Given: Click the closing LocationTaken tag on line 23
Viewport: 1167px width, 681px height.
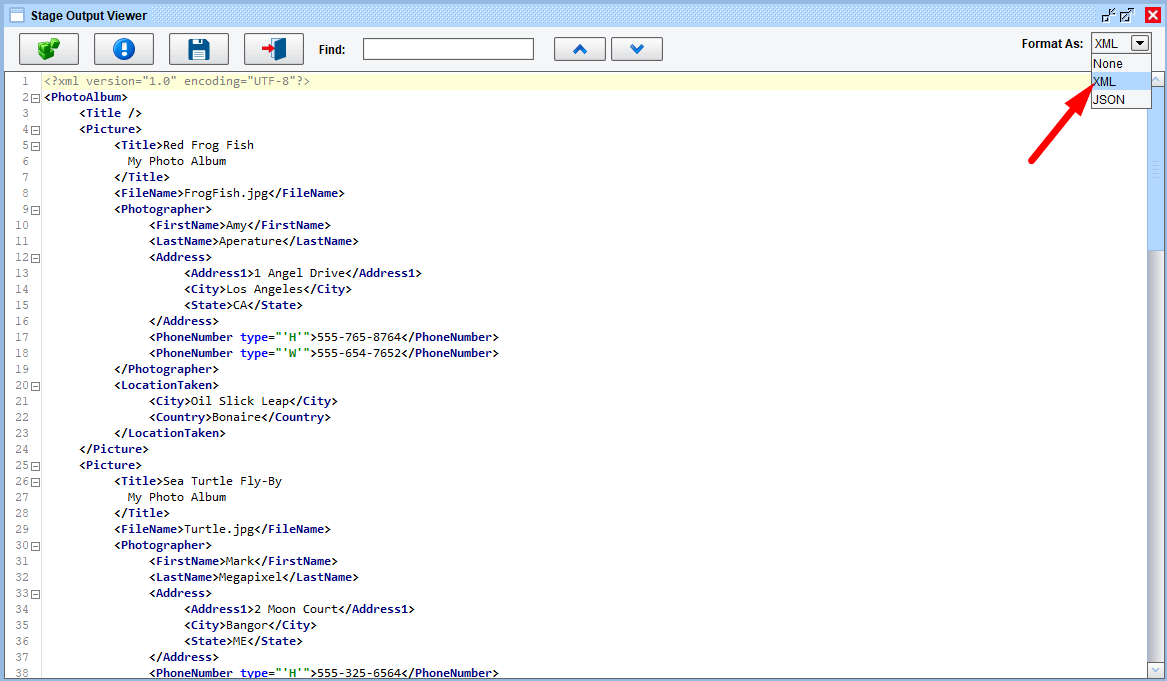Looking at the screenshot, I should pyautogui.click(x=170, y=433).
